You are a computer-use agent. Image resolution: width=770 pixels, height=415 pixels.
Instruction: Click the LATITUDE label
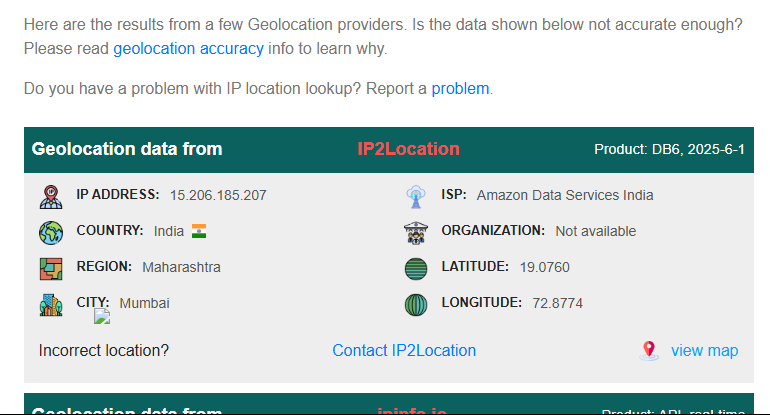(475, 266)
